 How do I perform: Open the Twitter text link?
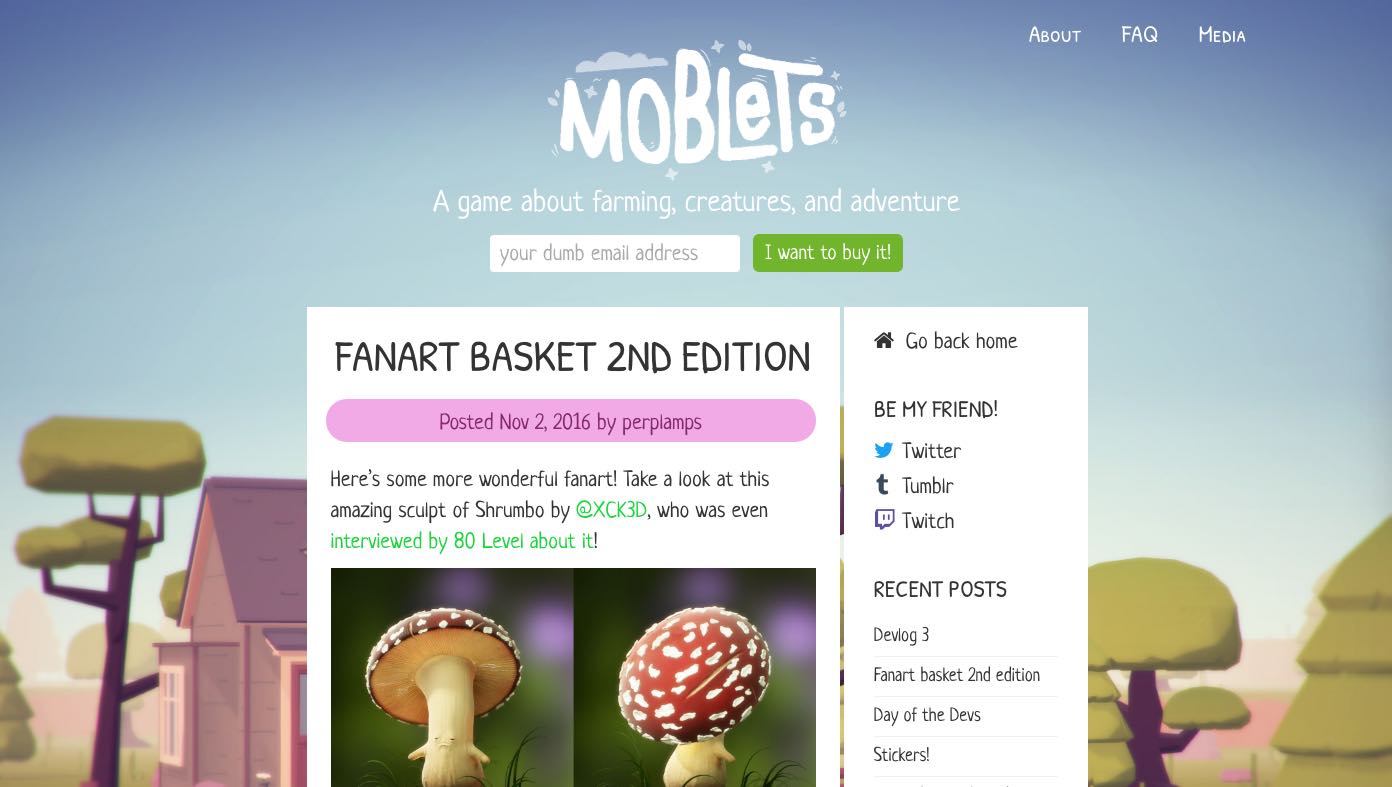tap(931, 452)
